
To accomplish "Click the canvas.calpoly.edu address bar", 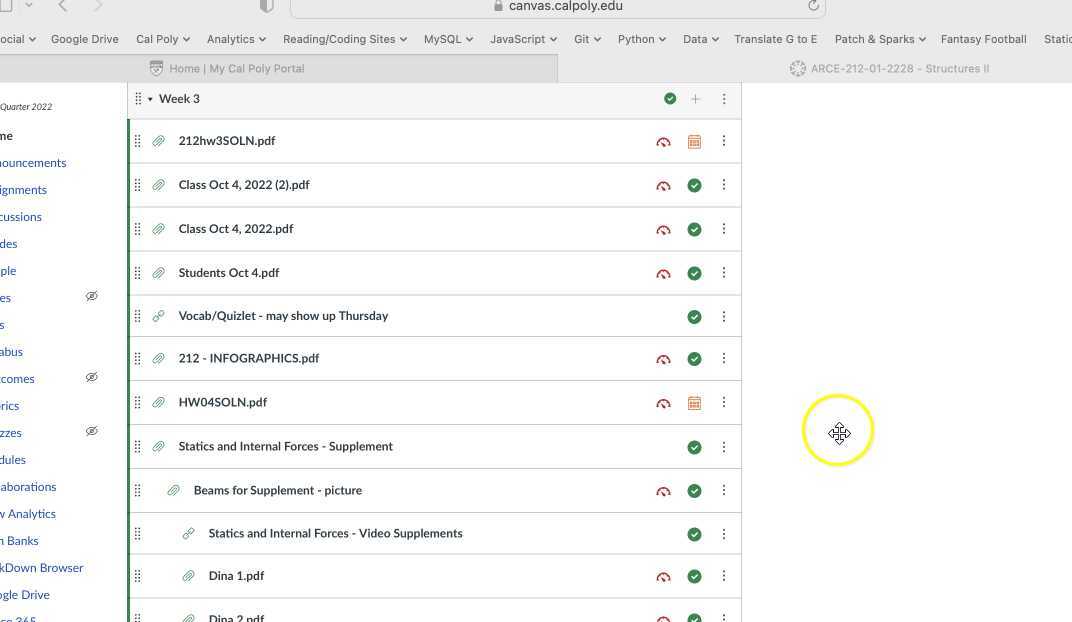I will click(x=565, y=6).
